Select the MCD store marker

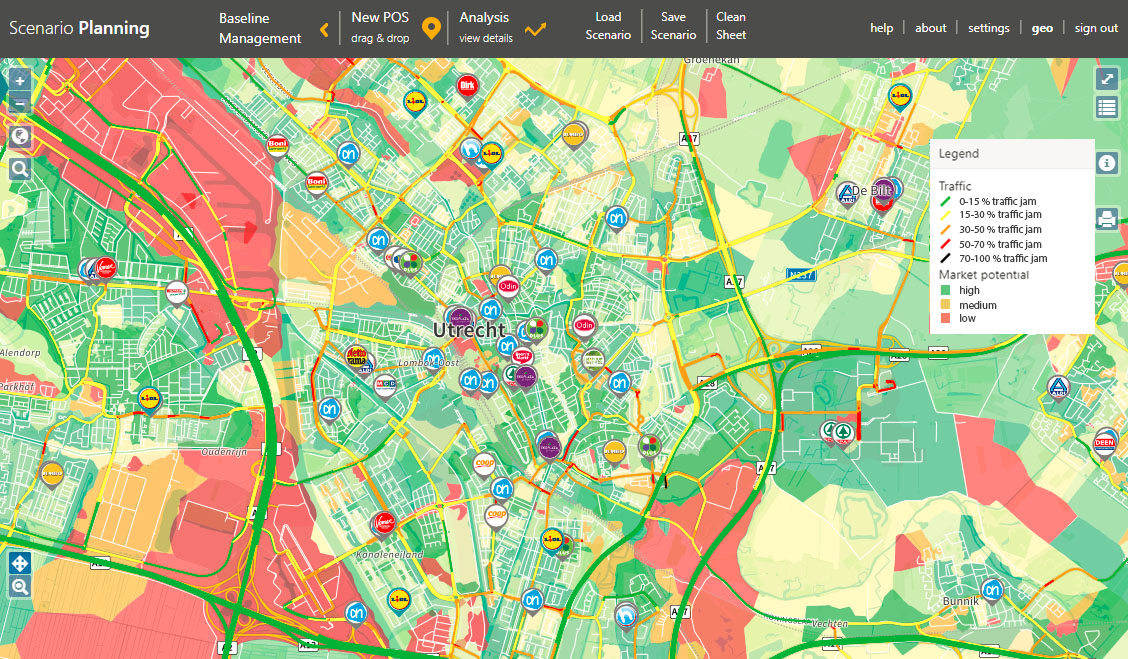(385, 385)
